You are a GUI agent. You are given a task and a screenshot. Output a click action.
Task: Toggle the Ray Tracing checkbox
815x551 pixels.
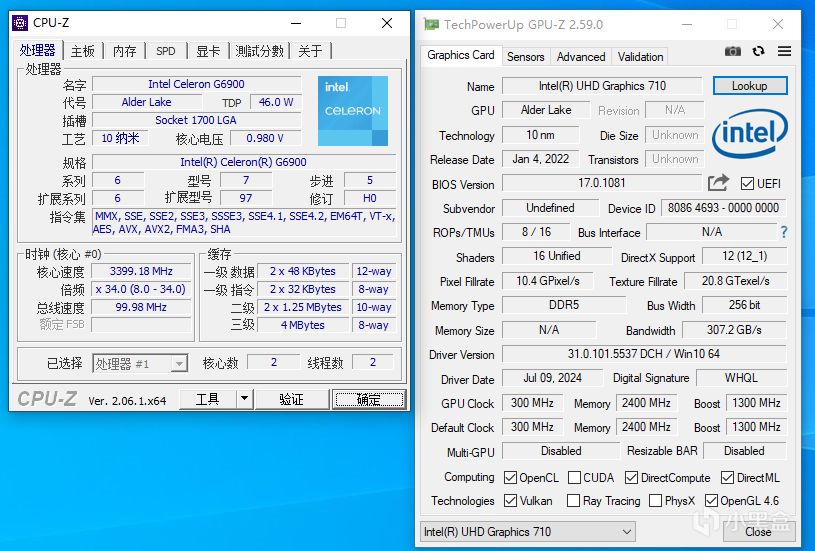pyautogui.click(x=573, y=501)
